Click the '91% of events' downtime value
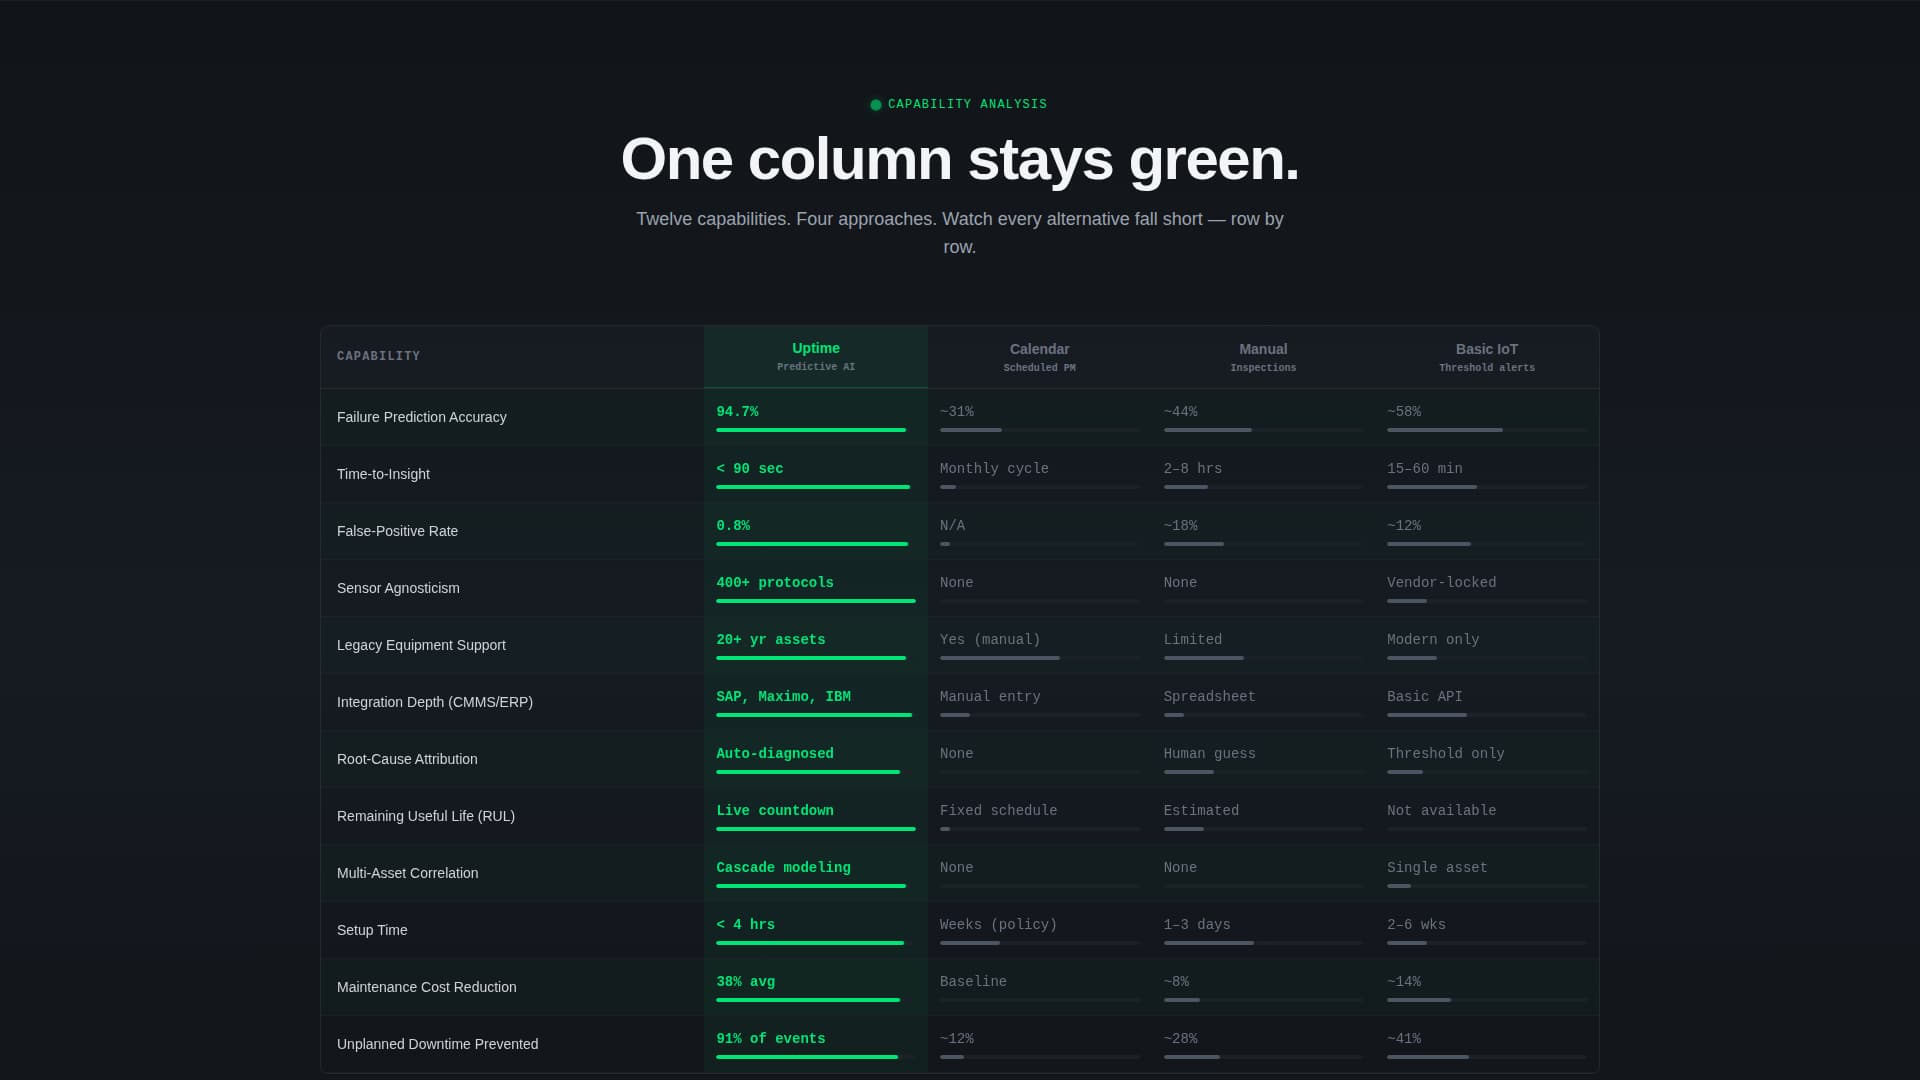 pyautogui.click(x=771, y=1038)
